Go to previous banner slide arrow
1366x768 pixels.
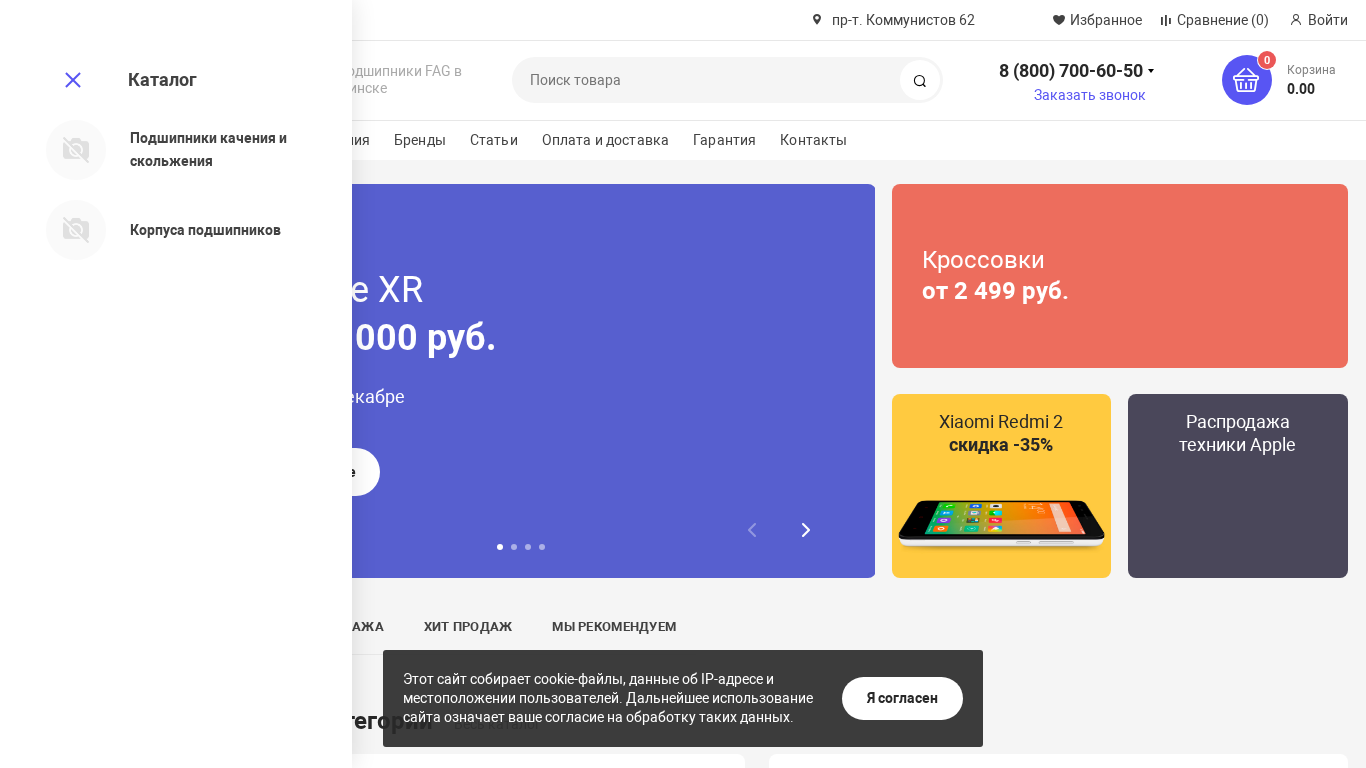tap(753, 530)
